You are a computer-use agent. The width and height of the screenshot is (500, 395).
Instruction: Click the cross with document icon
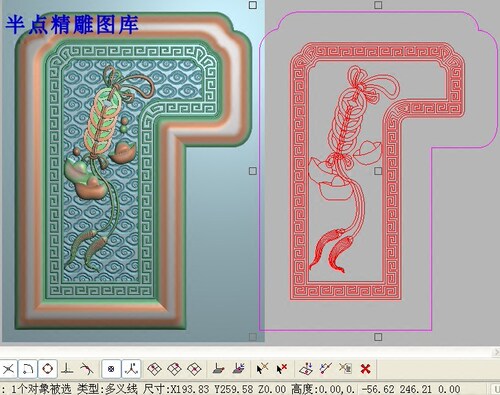pyautogui.click(x=346, y=369)
